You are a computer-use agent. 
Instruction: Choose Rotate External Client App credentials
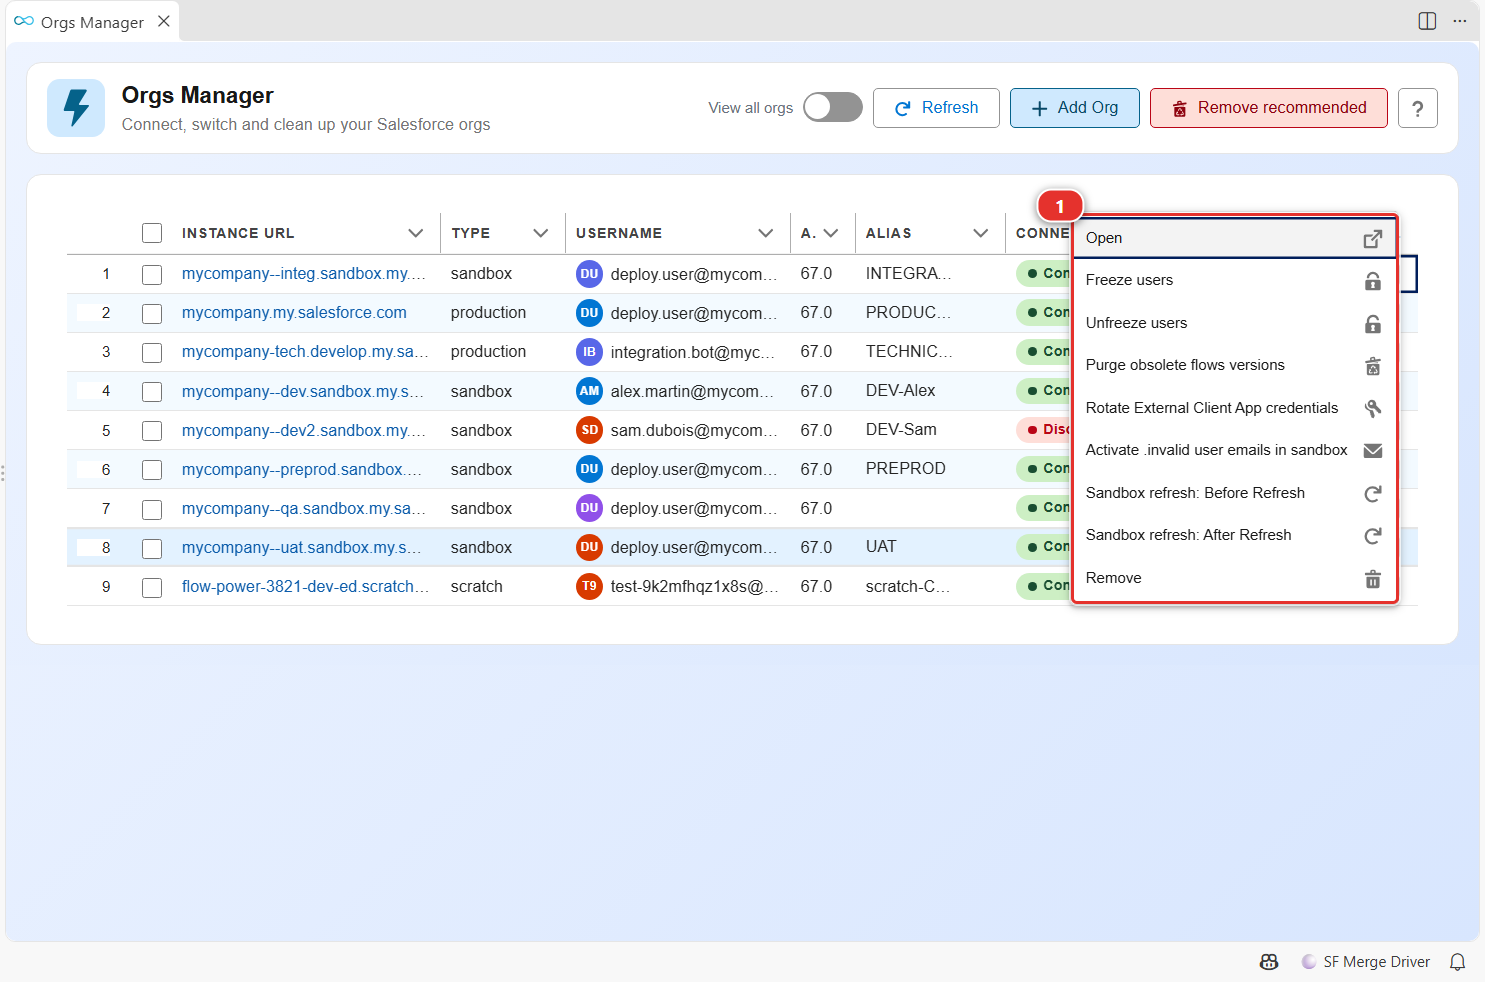(1234, 408)
